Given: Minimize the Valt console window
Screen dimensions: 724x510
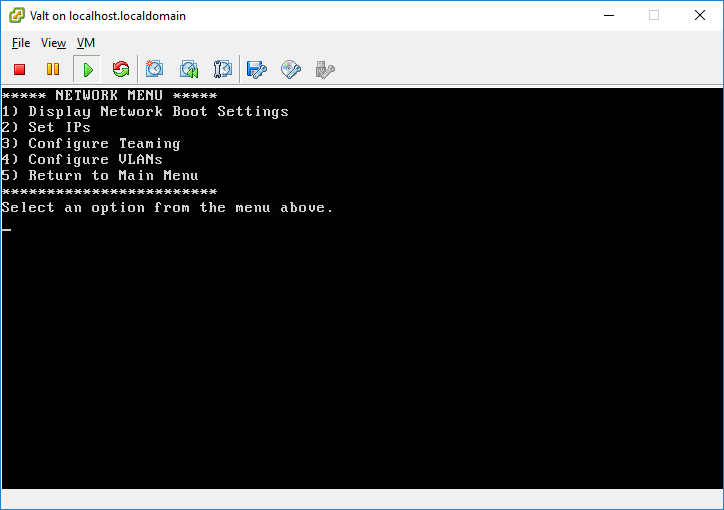Looking at the screenshot, I should coord(609,15).
